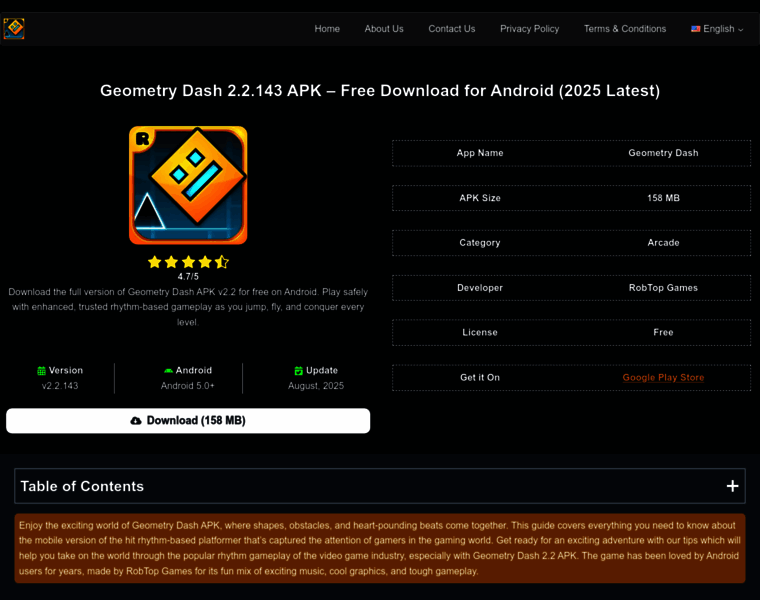
Task: Click the app description under the rating
Action: coord(188,307)
